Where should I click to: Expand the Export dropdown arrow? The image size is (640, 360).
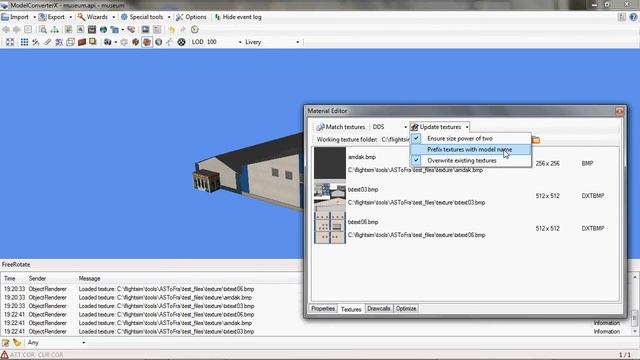click(x=70, y=17)
